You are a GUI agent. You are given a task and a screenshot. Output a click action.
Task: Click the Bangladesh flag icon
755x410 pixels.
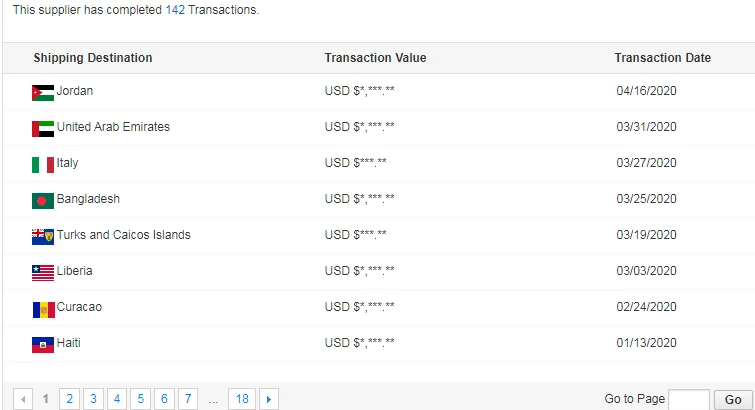[43, 201]
